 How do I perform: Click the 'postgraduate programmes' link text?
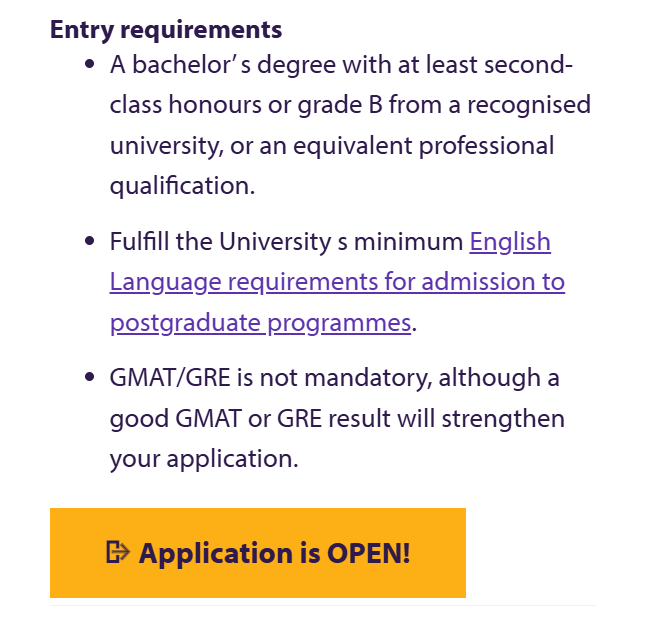point(260,323)
